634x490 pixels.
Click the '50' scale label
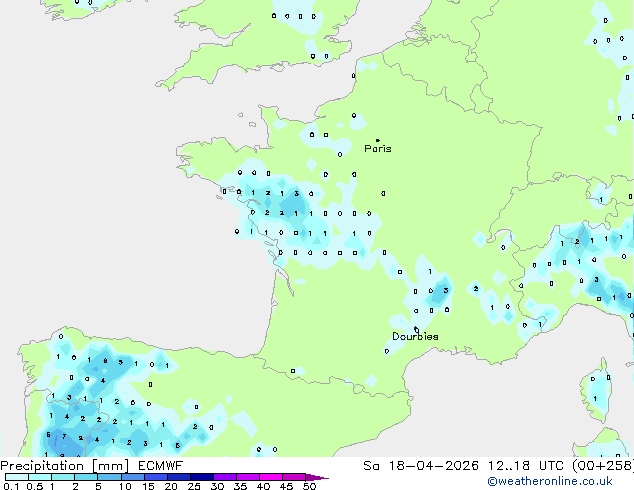(x=309, y=486)
